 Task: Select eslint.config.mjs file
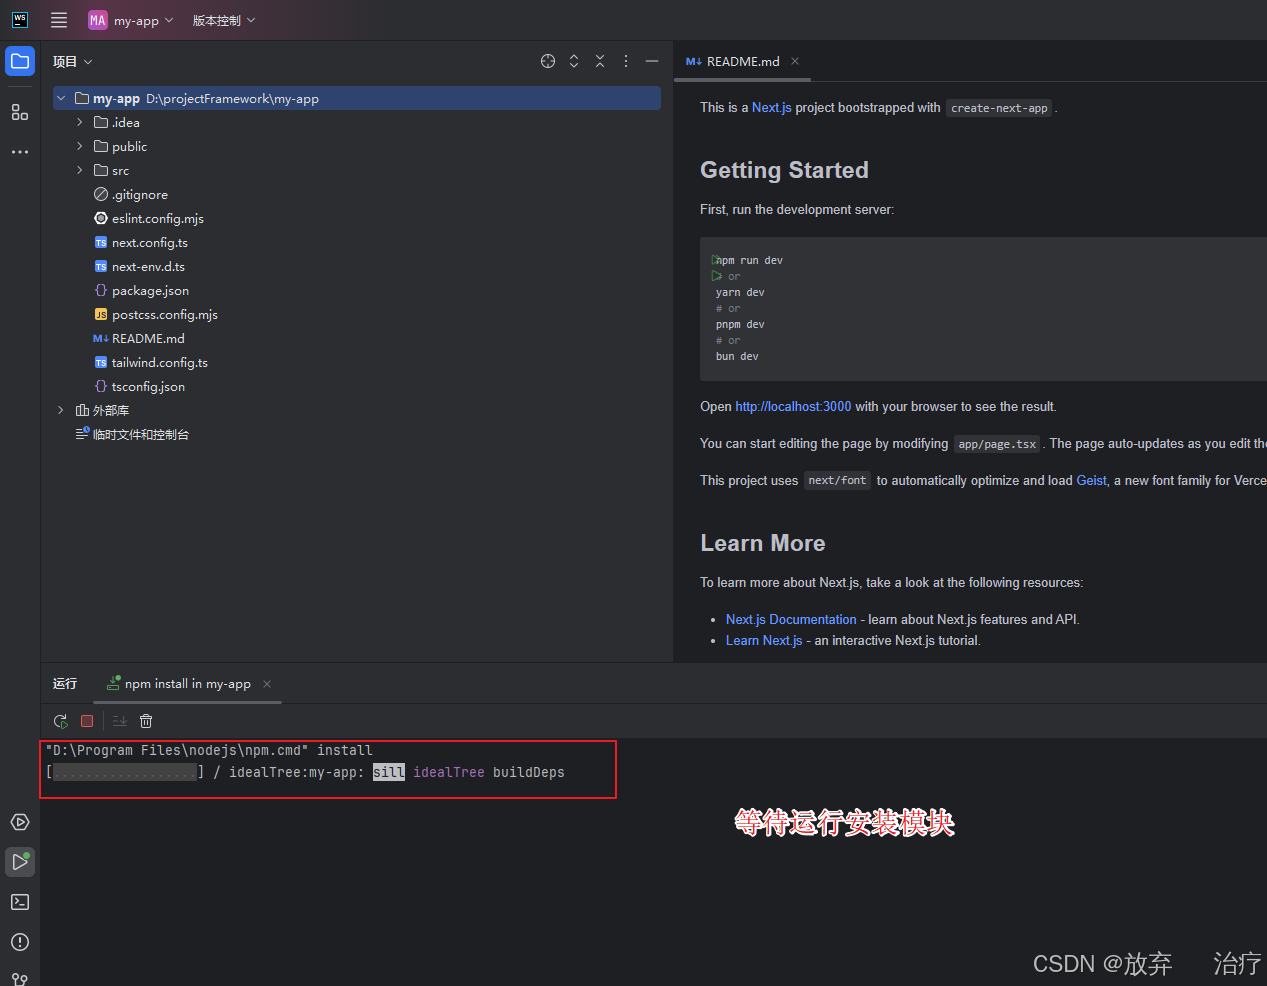tap(157, 219)
